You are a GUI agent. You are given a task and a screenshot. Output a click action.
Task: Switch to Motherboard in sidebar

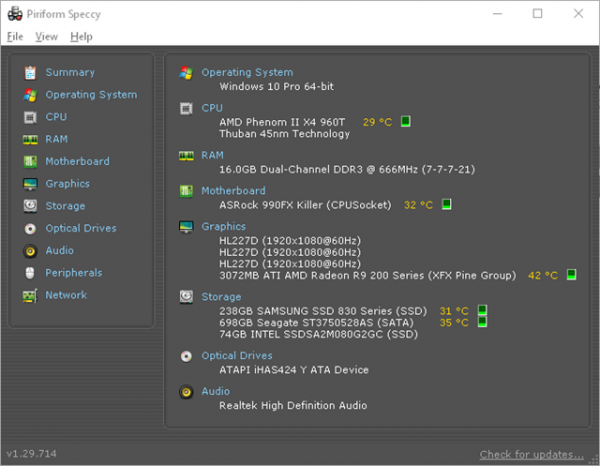77,161
